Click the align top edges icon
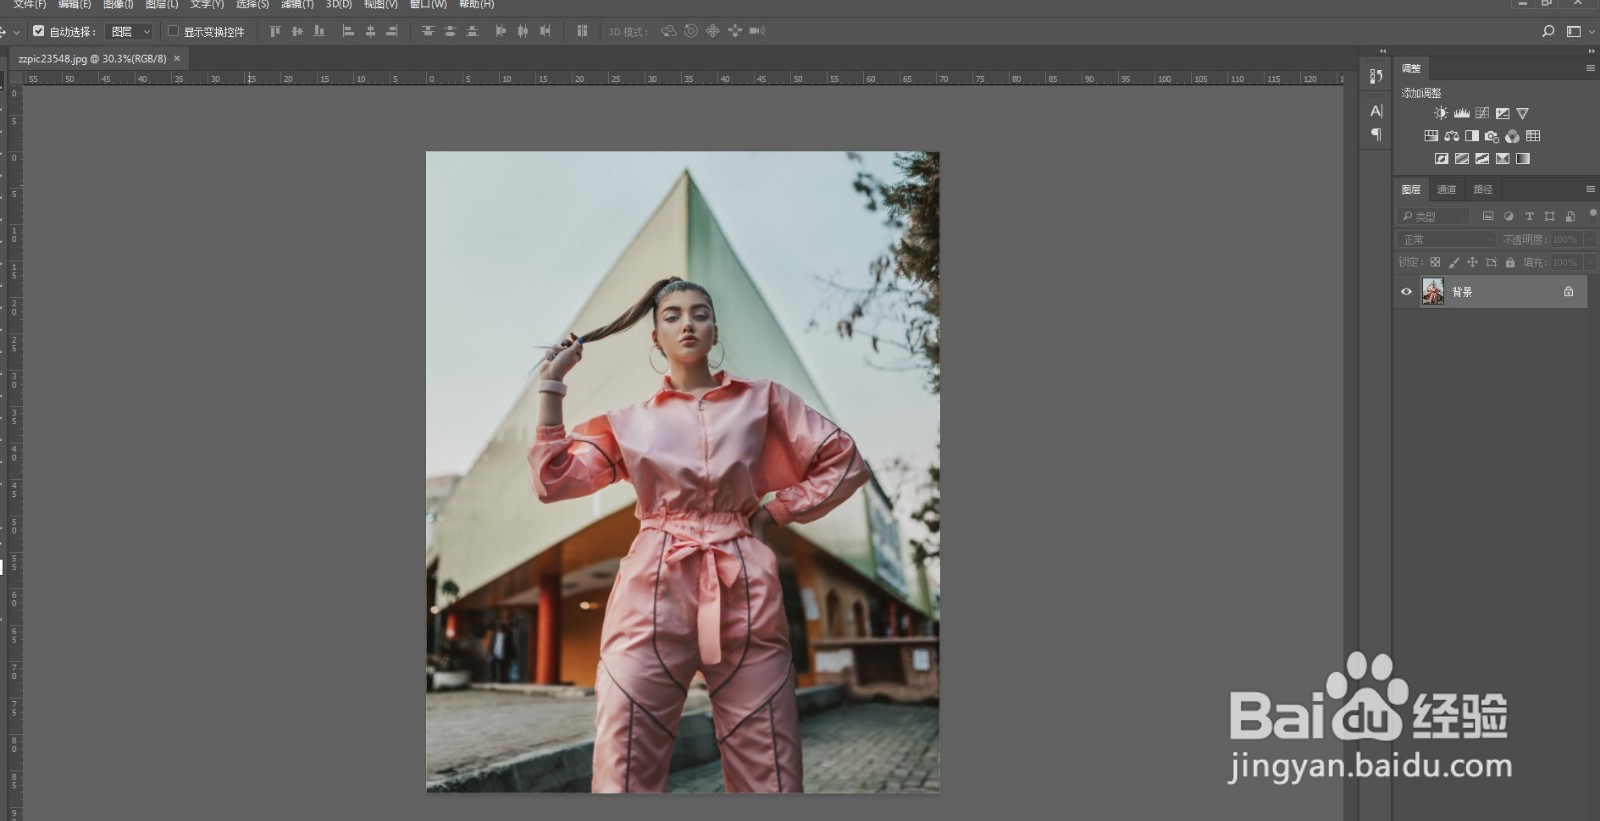Viewport: 1600px width, 821px height. coord(275,31)
